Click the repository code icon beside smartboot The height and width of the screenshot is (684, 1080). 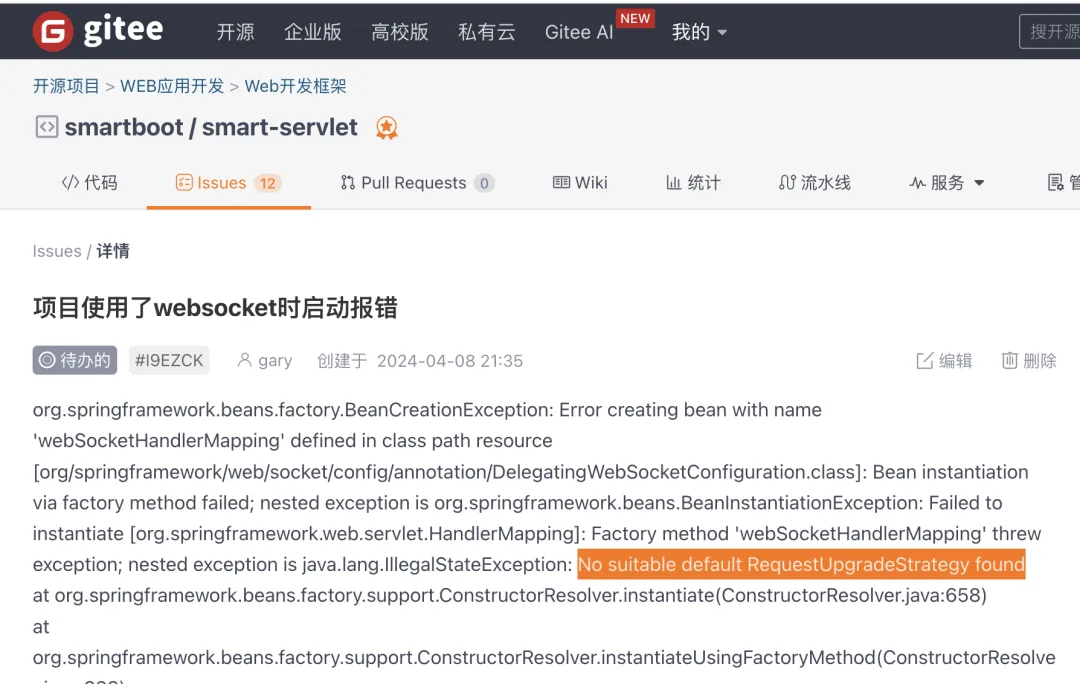pos(46,127)
